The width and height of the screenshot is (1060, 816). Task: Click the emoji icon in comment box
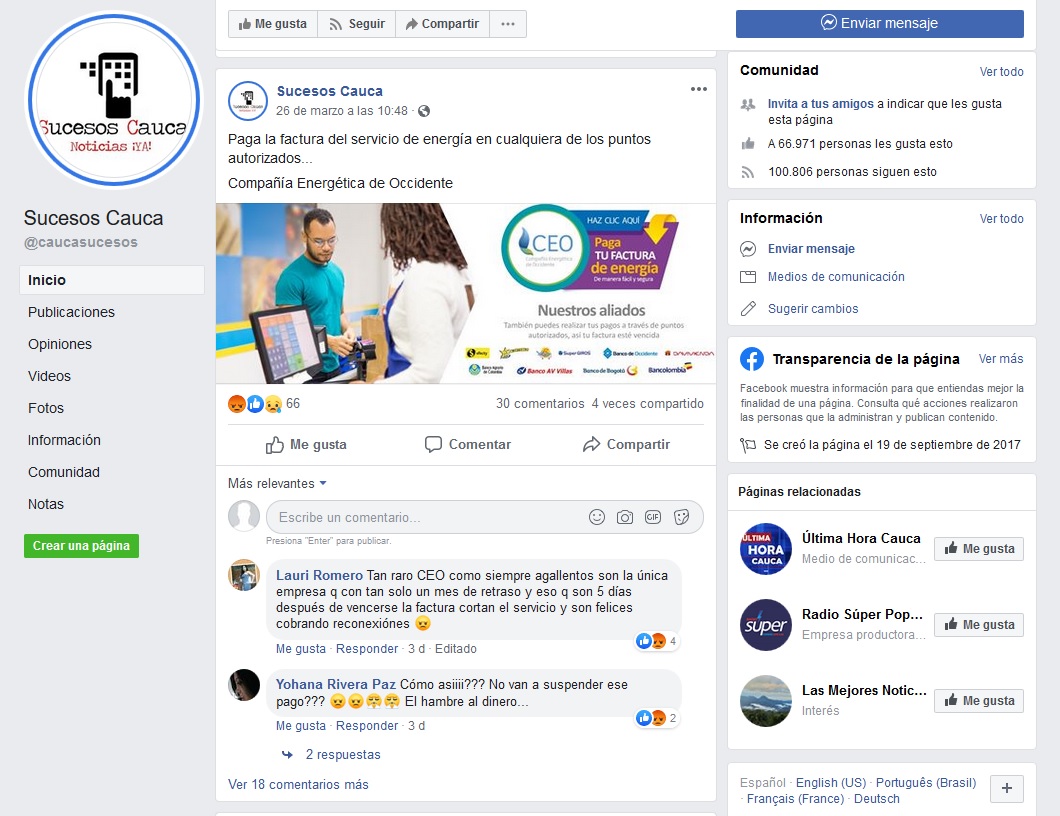(596, 517)
